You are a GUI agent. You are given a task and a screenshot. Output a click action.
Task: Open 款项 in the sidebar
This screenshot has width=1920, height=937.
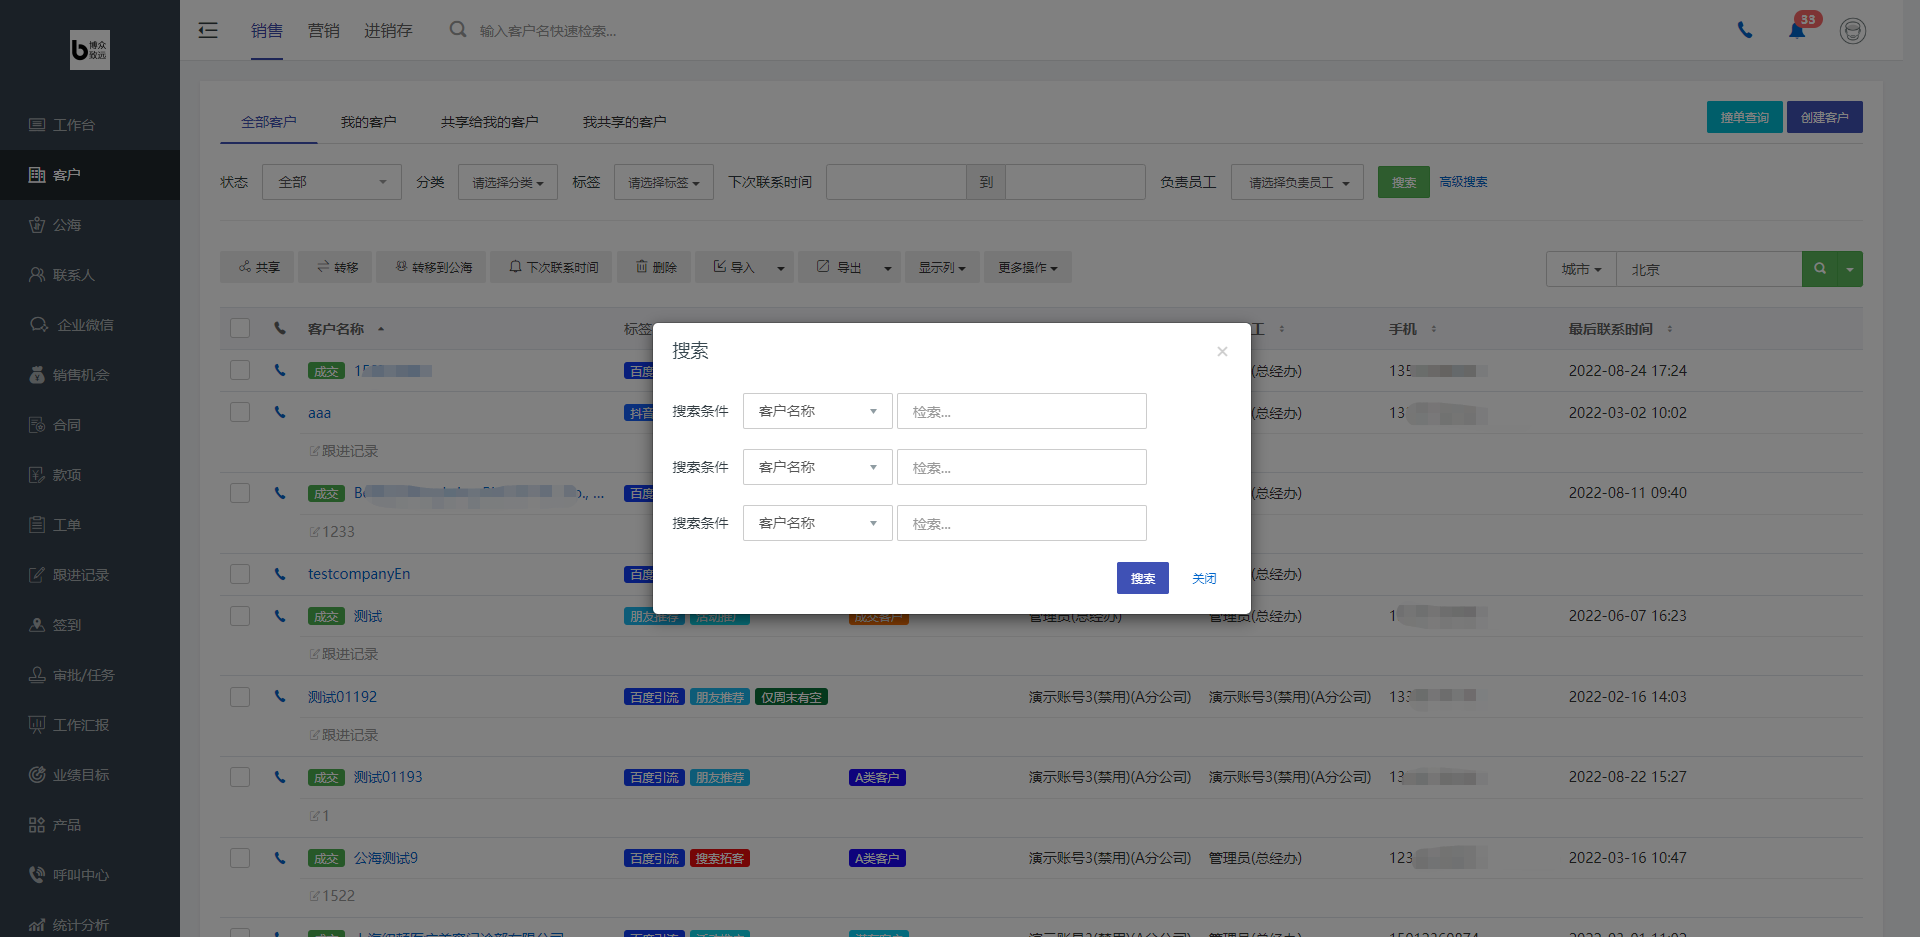[90, 475]
